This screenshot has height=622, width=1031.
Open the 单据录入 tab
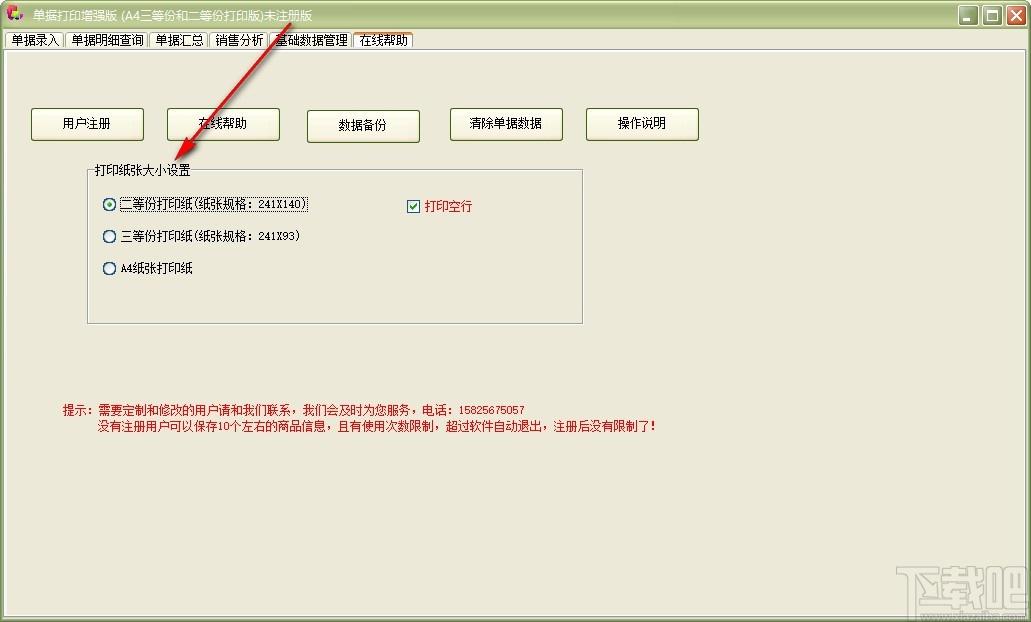35,40
